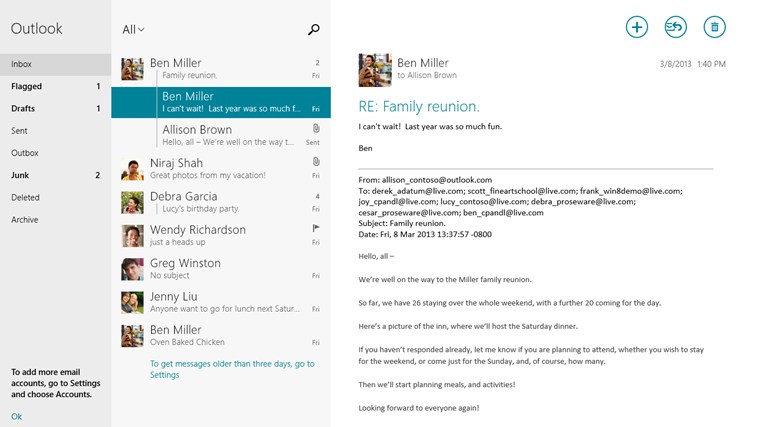Screen dimensions: 759x427
Task: Open the Outbox folder
Action: 56,153
